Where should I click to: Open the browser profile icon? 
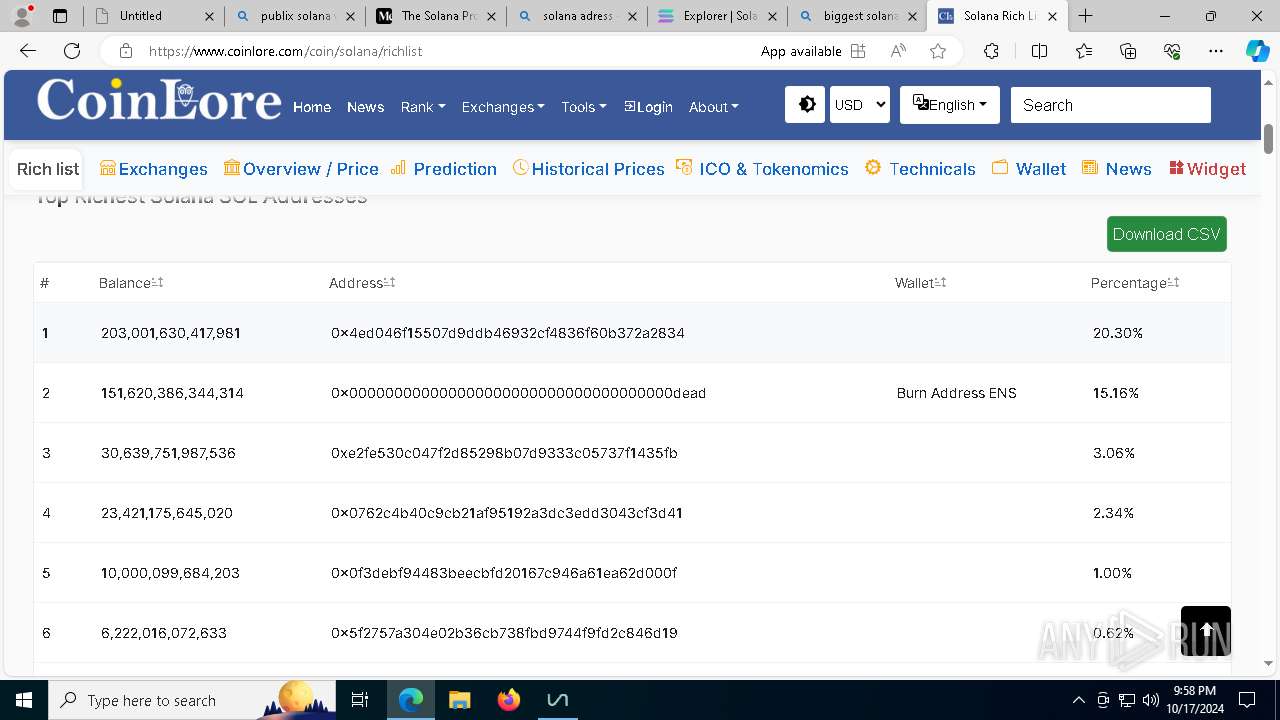point(22,16)
